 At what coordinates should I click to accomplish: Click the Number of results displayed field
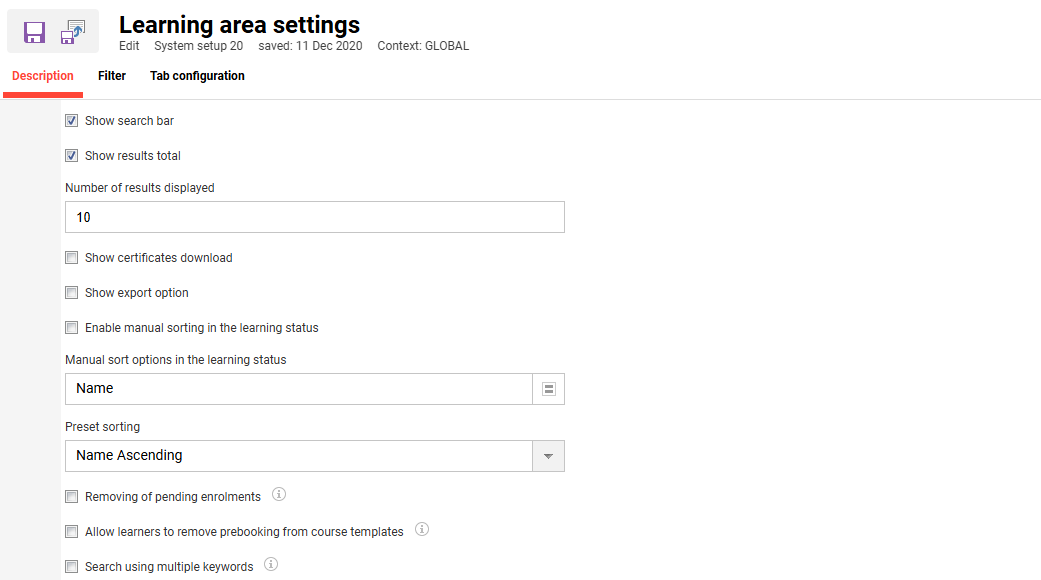[314, 216]
